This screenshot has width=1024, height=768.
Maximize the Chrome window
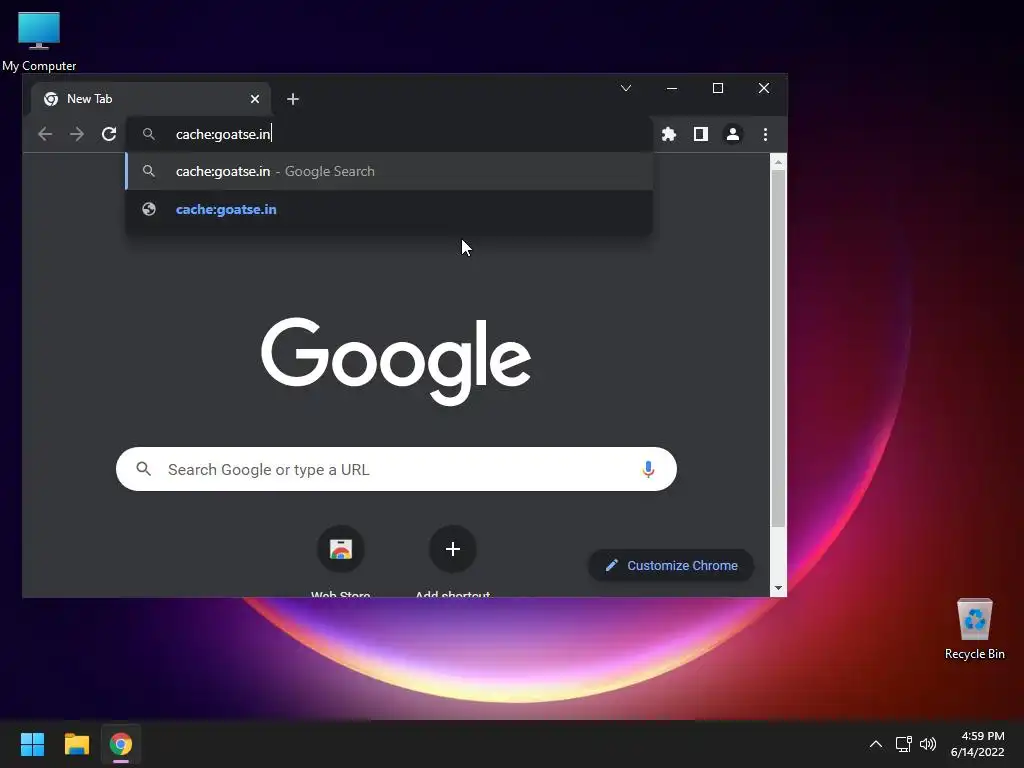pos(718,88)
